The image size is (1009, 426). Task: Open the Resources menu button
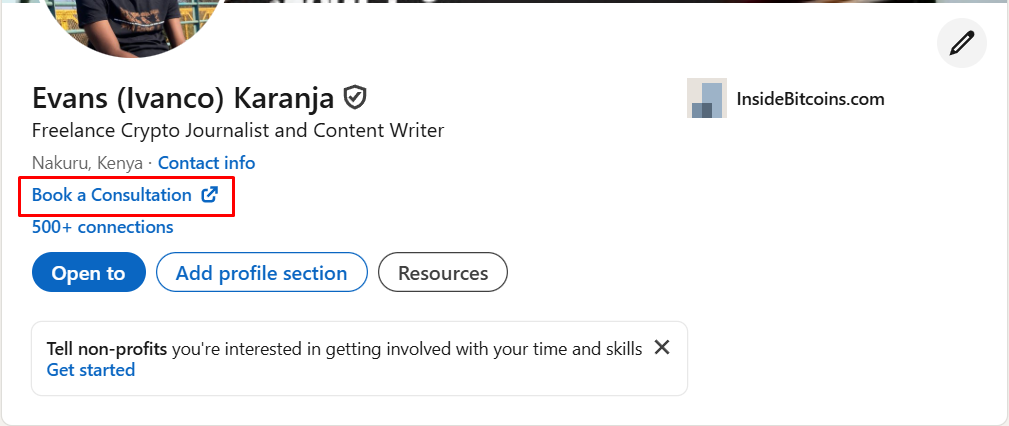(x=443, y=272)
